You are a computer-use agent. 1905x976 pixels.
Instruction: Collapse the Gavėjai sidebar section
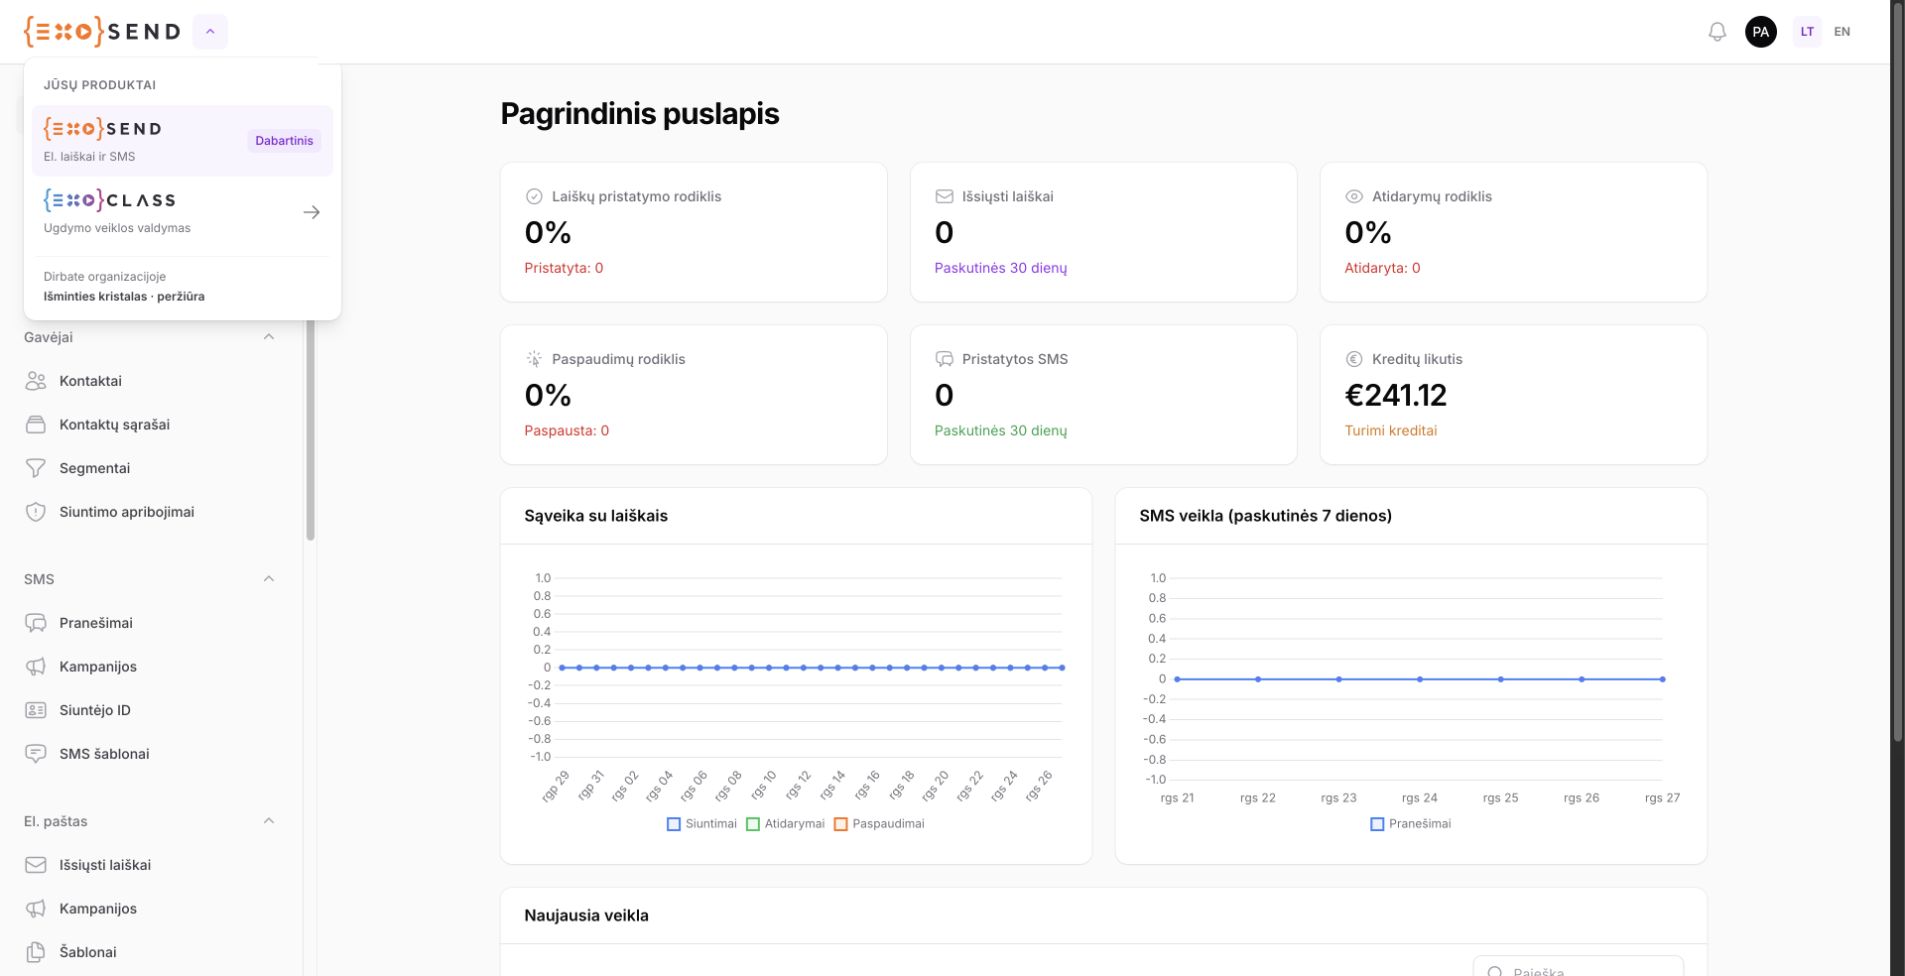pyautogui.click(x=268, y=337)
